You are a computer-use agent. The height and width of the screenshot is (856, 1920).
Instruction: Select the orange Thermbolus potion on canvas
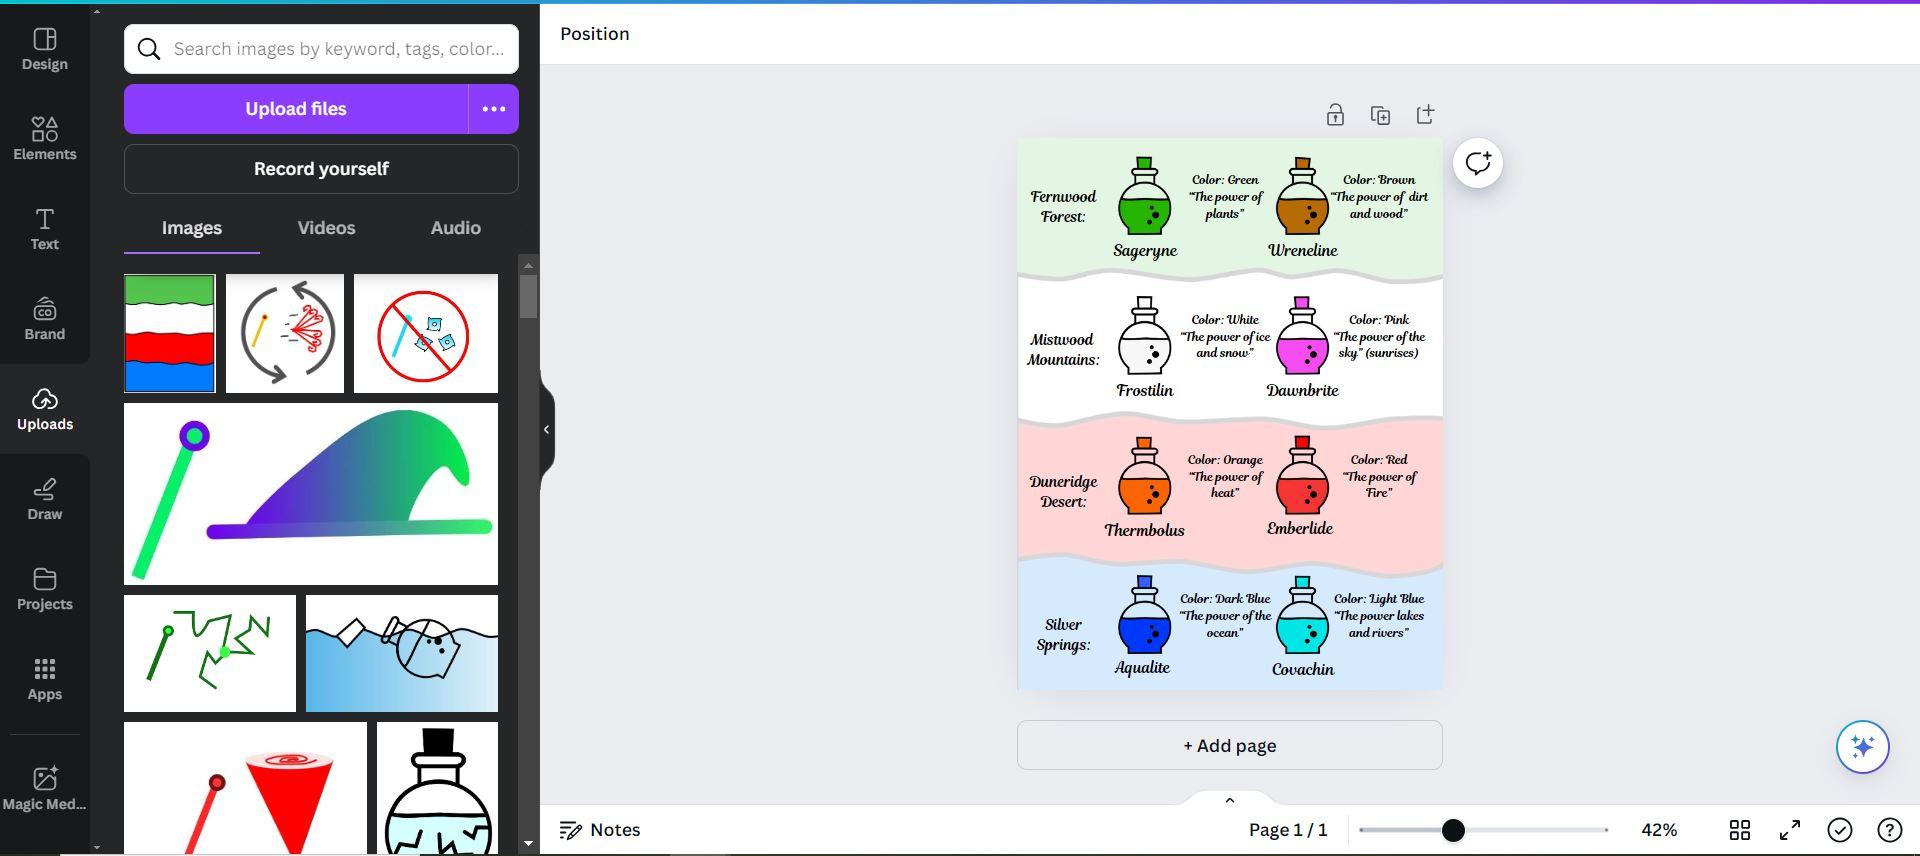point(1144,476)
